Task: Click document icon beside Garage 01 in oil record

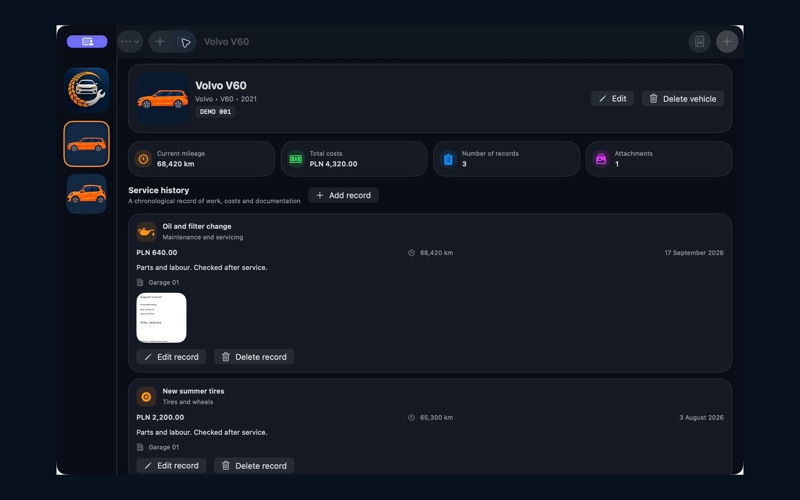Action: point(140,282)
